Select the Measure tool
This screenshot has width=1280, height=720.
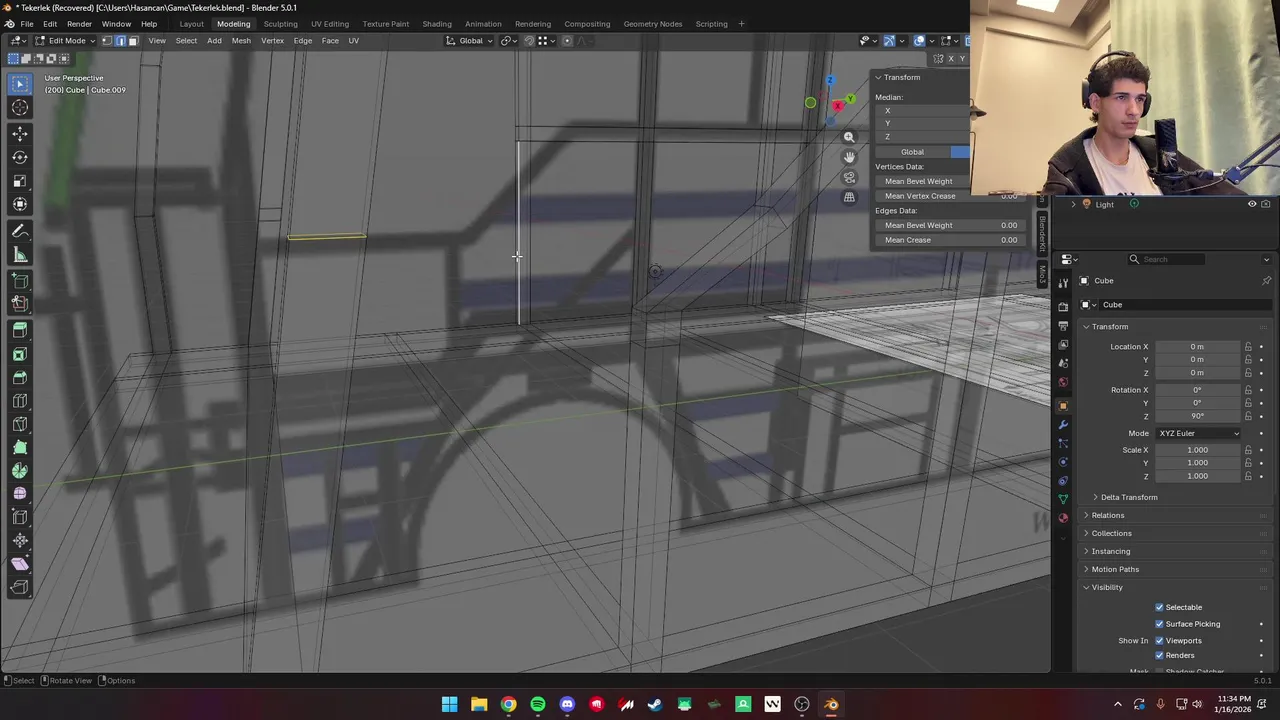coord(20,255)
